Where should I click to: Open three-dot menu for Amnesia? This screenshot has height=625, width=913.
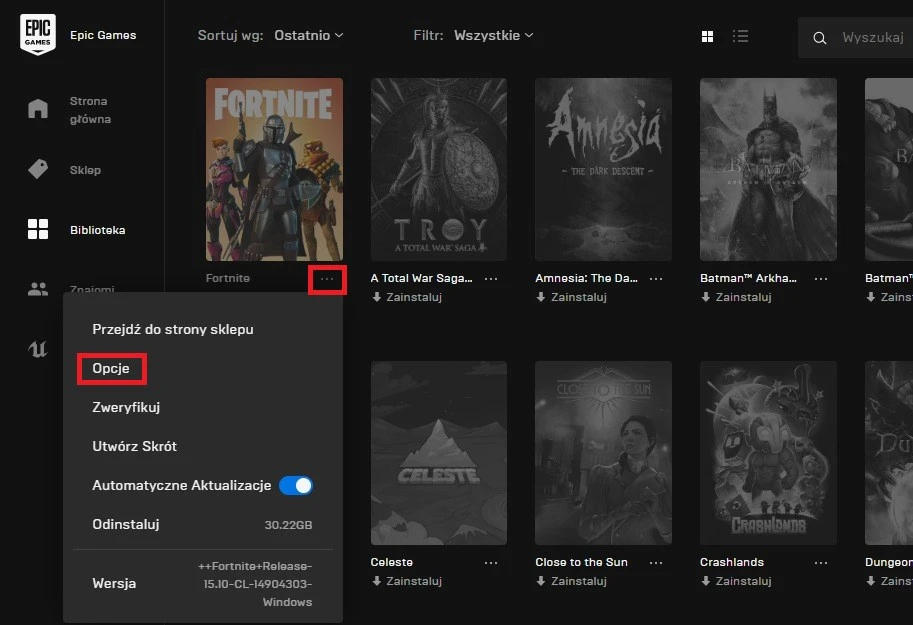(x=655, y=279)
